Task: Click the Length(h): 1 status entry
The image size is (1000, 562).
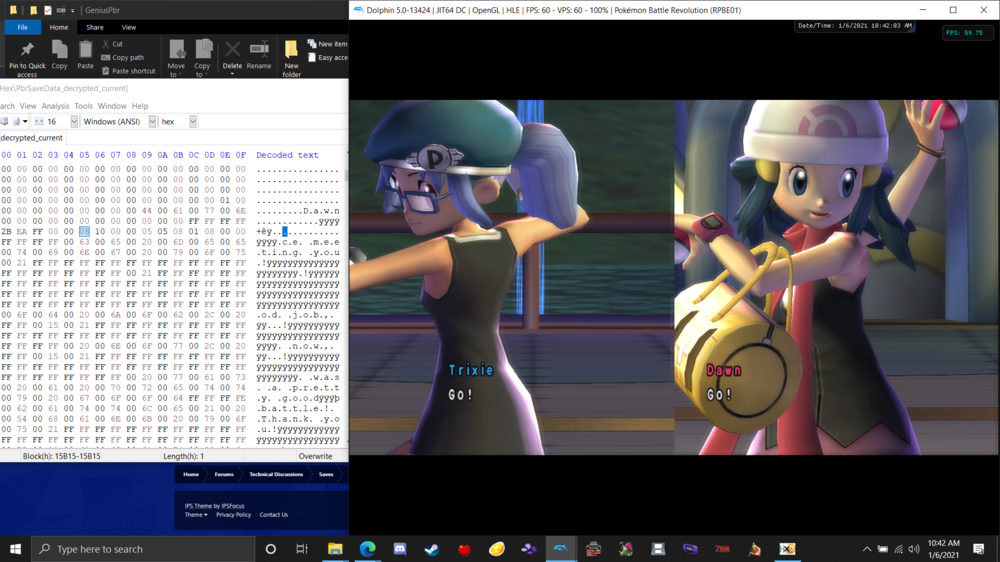Action: tap(184, 456)
